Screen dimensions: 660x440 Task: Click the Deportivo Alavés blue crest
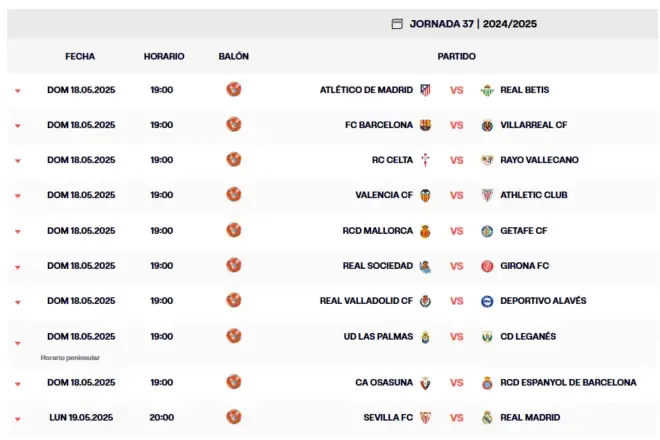pos(487,301)
